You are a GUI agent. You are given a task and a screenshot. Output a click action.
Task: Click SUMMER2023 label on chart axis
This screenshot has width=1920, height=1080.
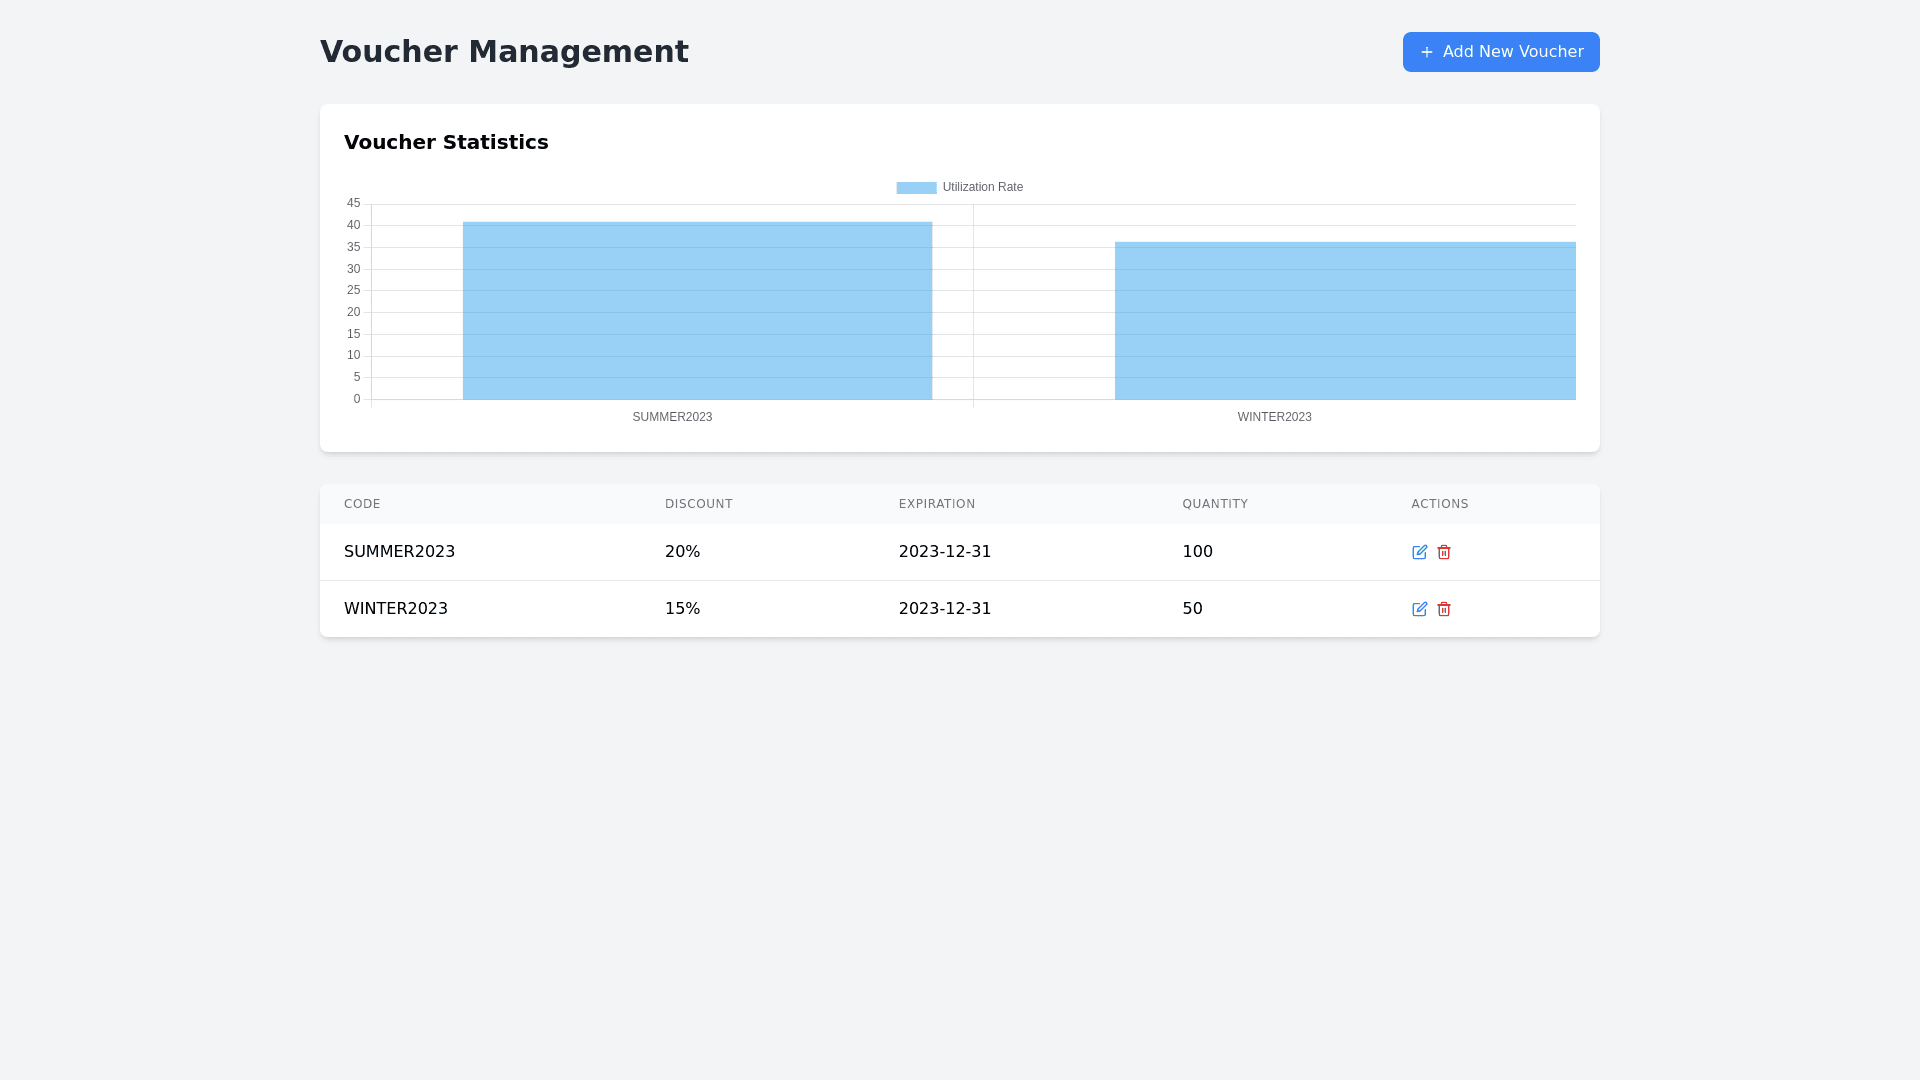[672, 417]
